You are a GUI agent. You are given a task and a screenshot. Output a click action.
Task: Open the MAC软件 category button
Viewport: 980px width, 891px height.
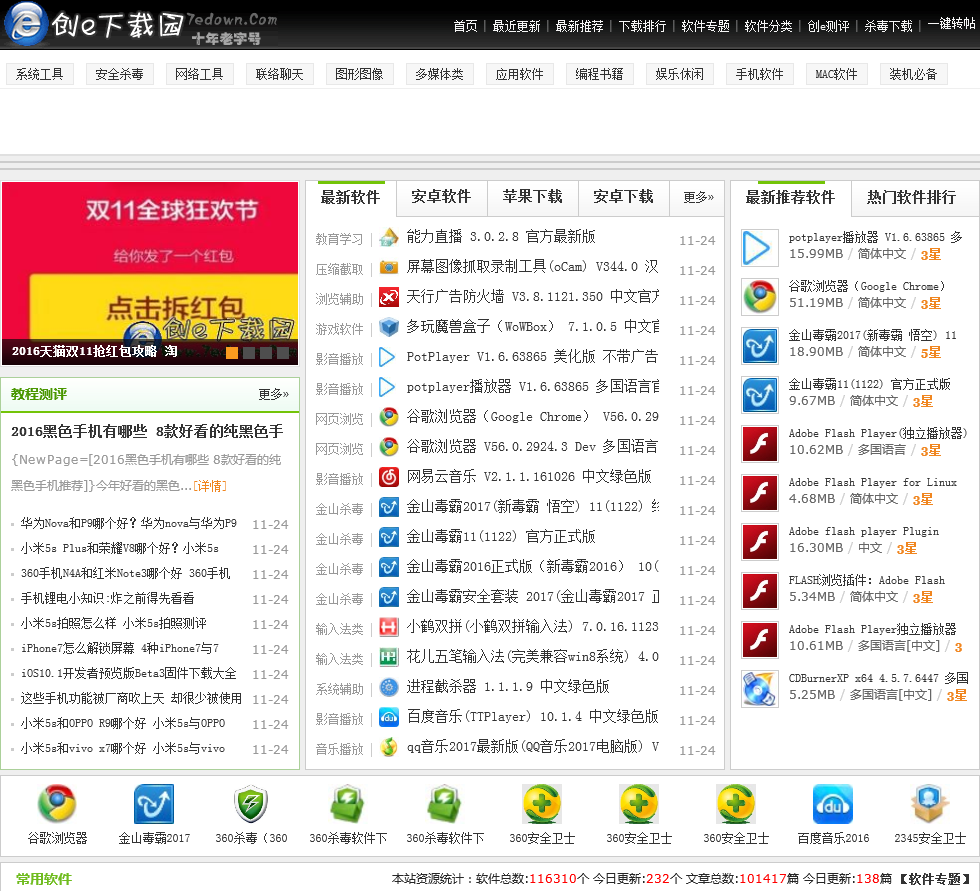click(x=836, y=74)
